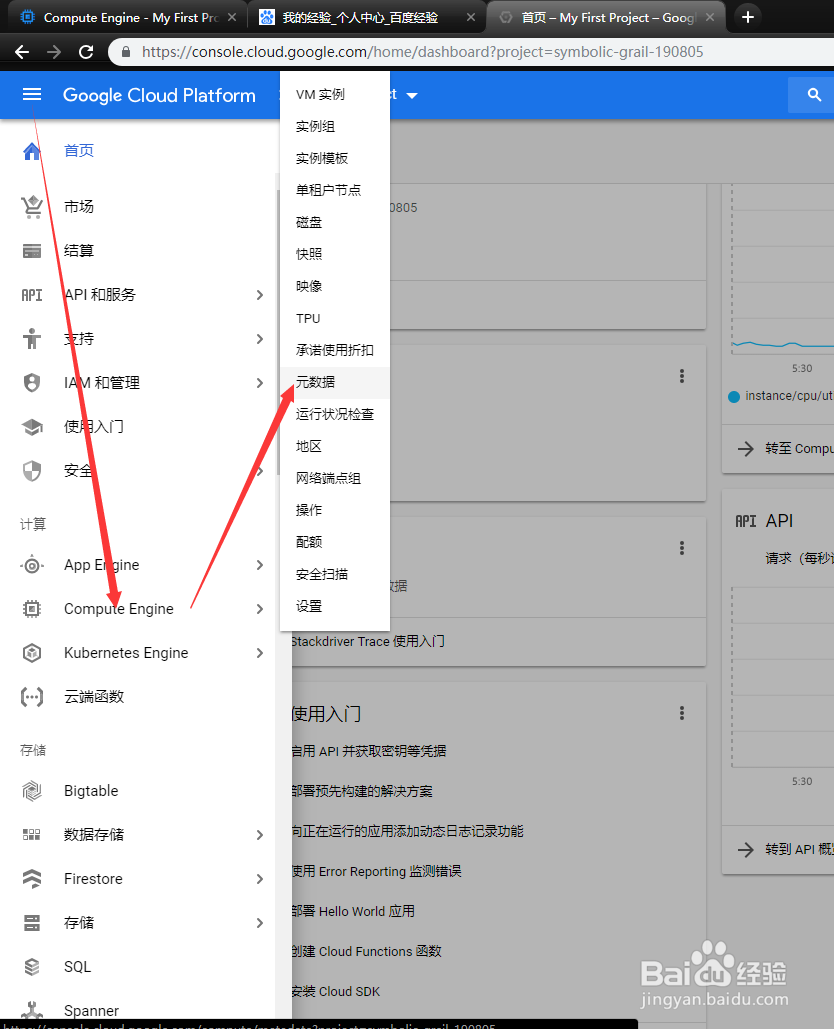Screen dimensions: 834x1029
Task: Select 运行状况检查 from submenu
Action: pos(335,414)
